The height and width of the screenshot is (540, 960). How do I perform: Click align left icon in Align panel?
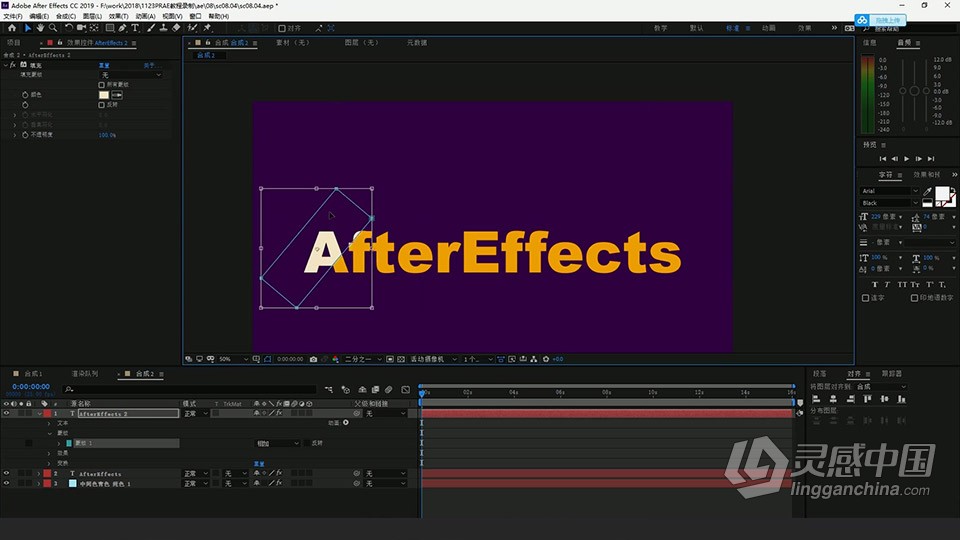pos(816,399)
